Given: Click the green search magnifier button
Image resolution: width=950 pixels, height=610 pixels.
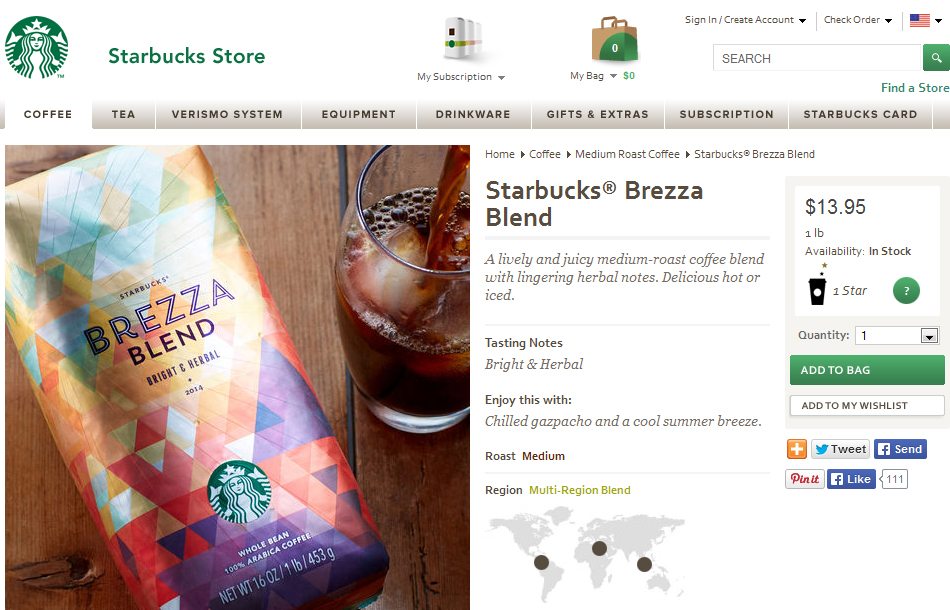Looking at the screenshot, I should [936, 58].
